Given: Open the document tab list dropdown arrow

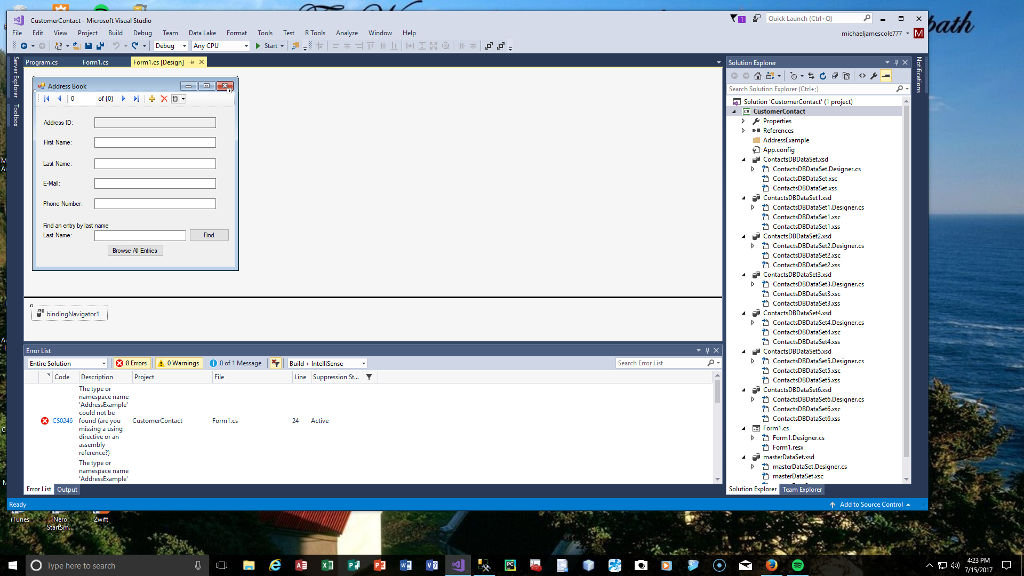Looking at the screenshot, I should click(718, 63).
